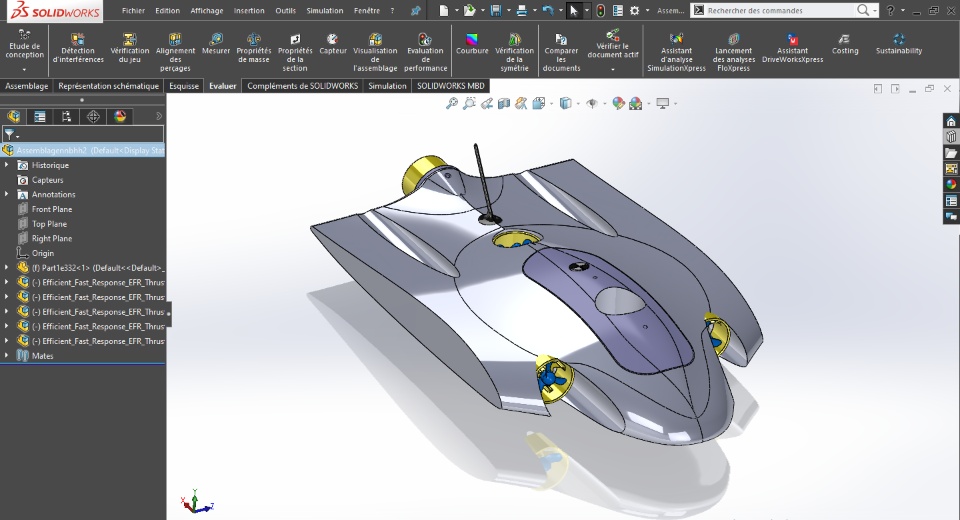Open the Outils menu
Screen dimensions: 960x520
(285, 11)
